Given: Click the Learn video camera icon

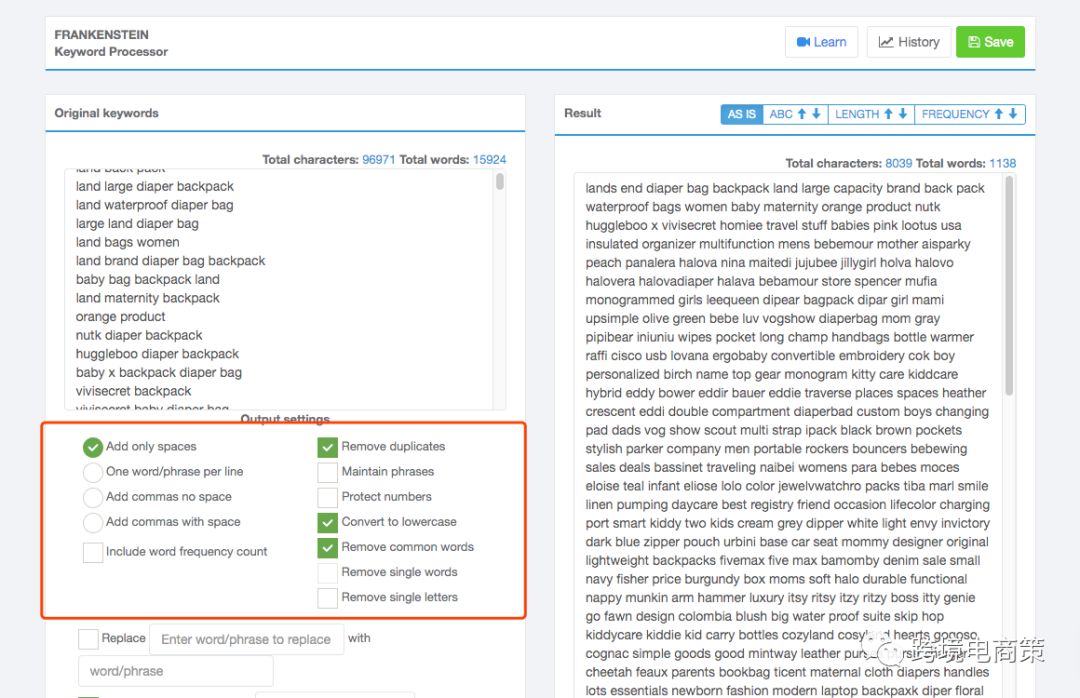Looking at the screenshot, I should pos(802,42).
